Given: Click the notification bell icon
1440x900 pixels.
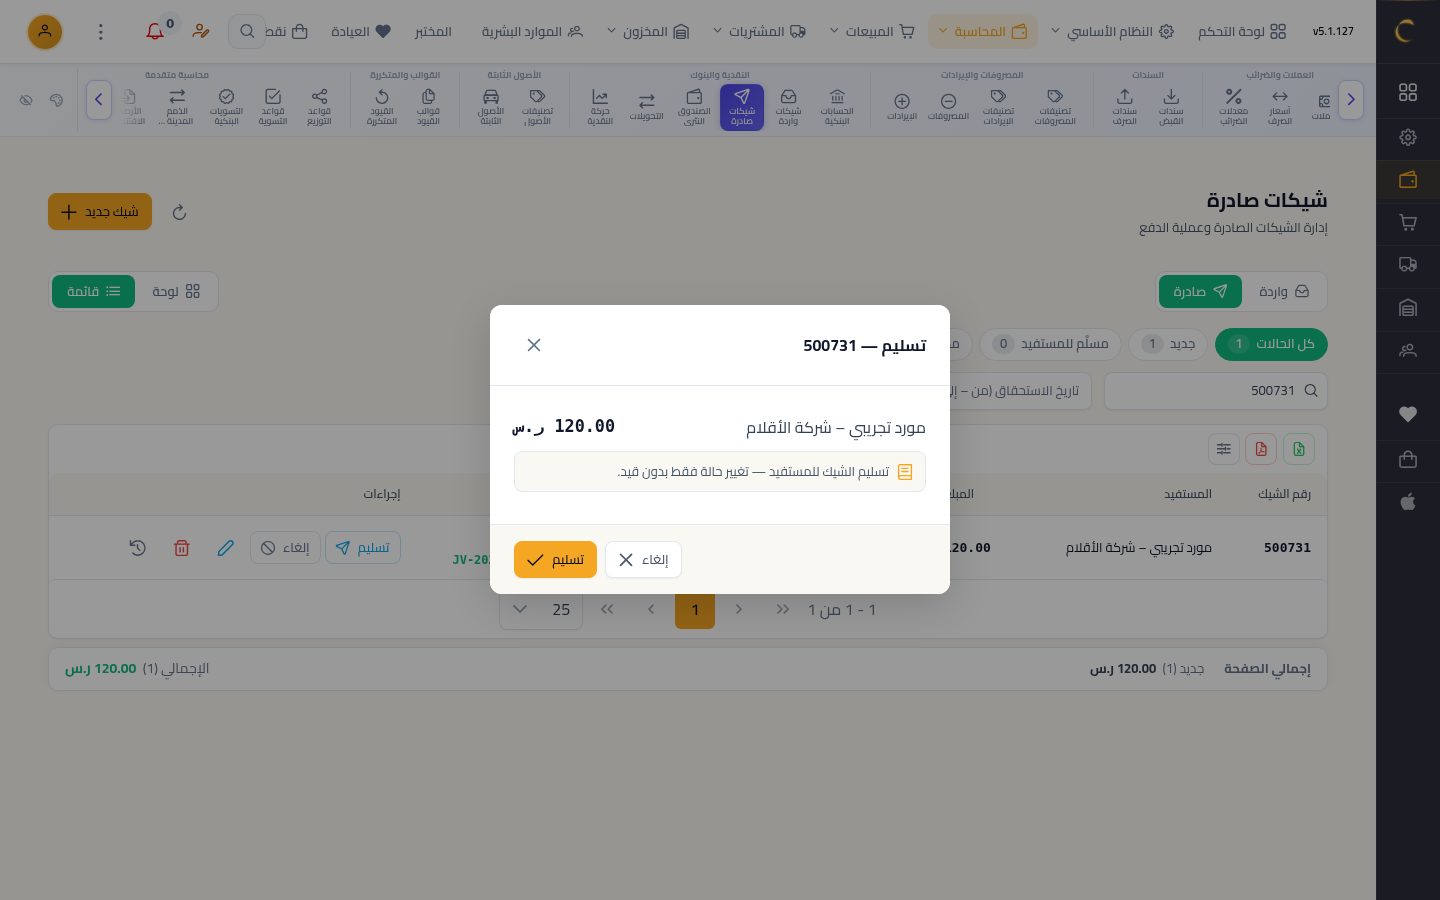Looking at the screenshot, I should pyautogui.click(x=155, y=31).
